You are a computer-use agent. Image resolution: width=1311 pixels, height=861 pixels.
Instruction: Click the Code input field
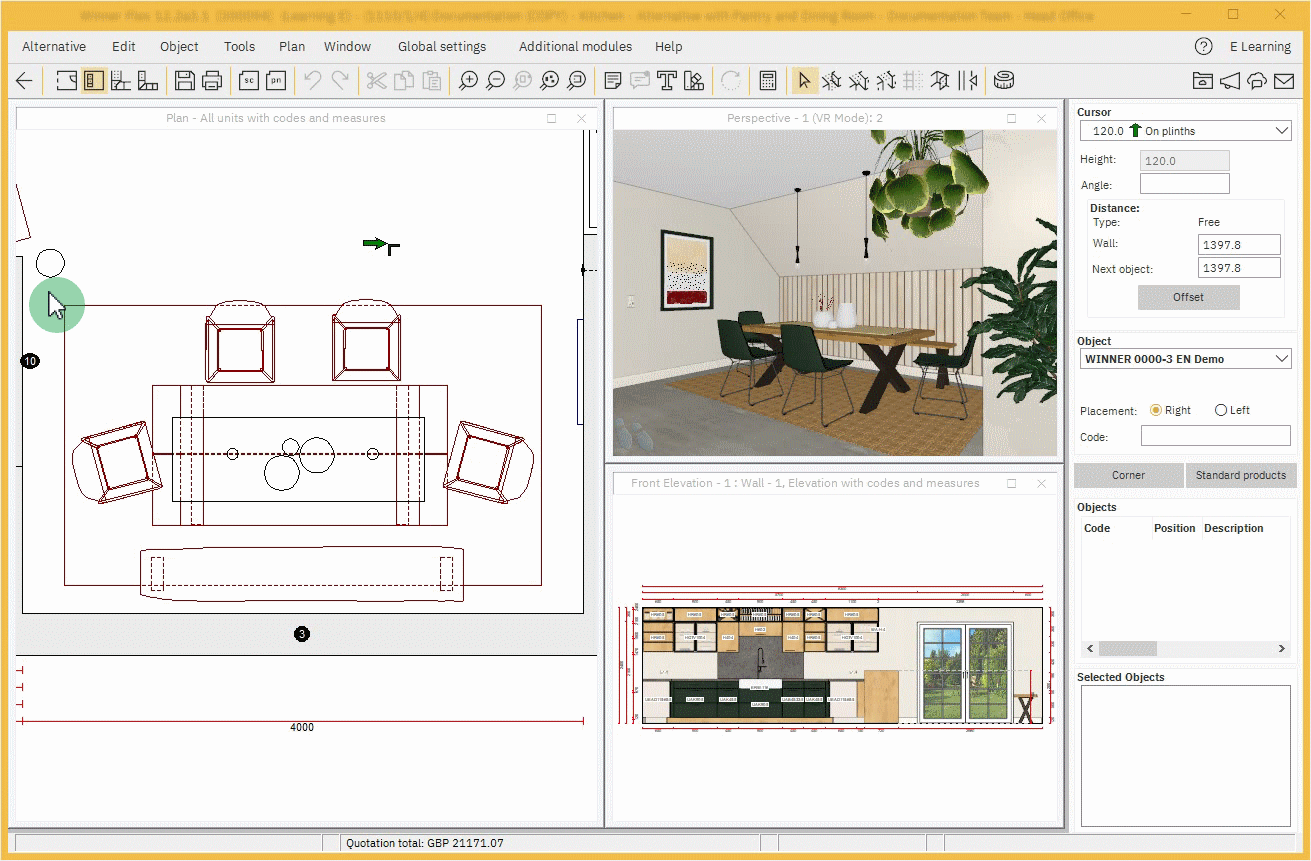tap(1215, 436)
